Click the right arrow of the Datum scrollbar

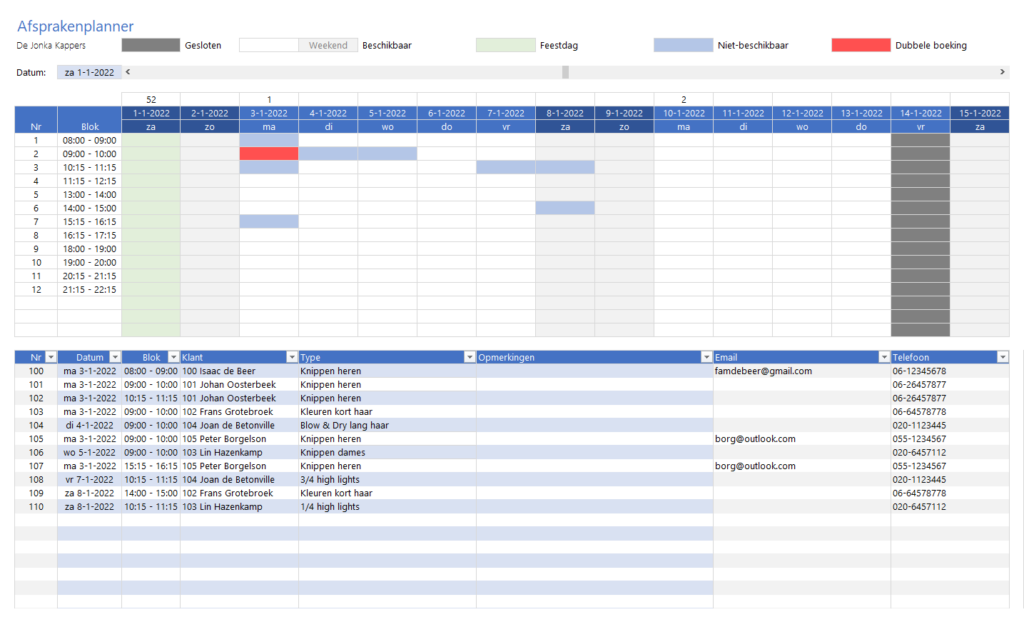pos(1003,71)
